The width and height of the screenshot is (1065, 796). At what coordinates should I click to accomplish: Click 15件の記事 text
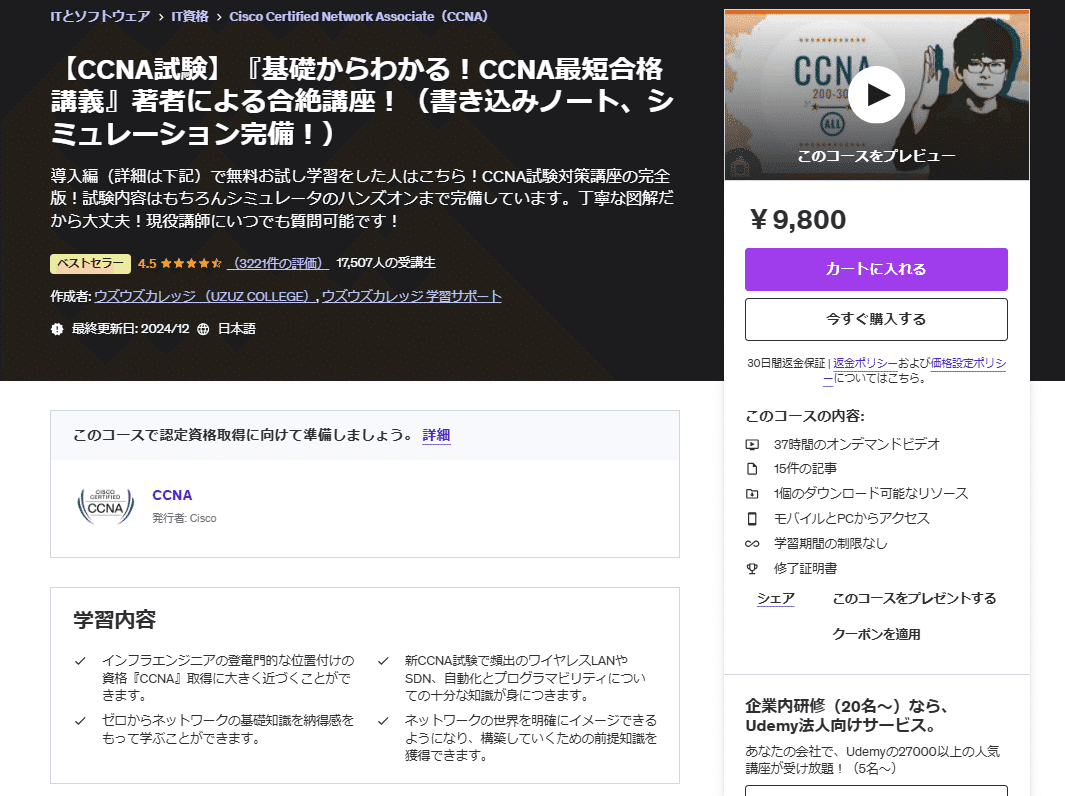805,469
